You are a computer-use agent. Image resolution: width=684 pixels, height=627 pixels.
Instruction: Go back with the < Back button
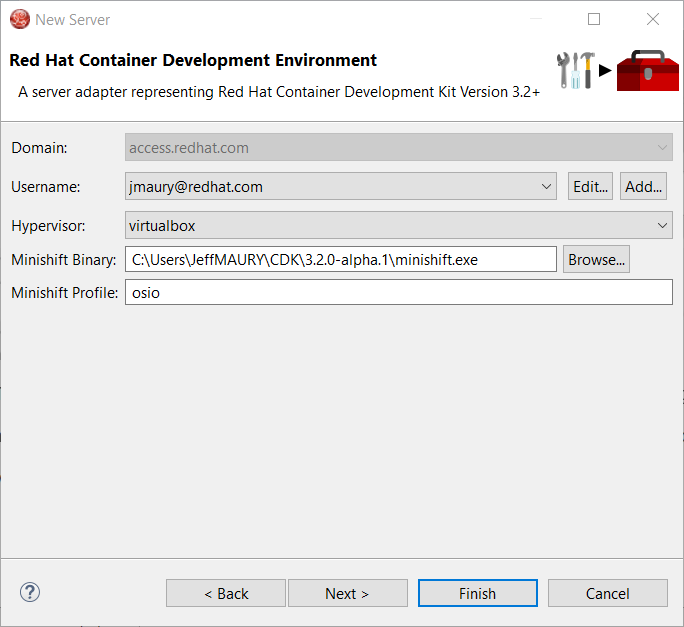[226, 593]
